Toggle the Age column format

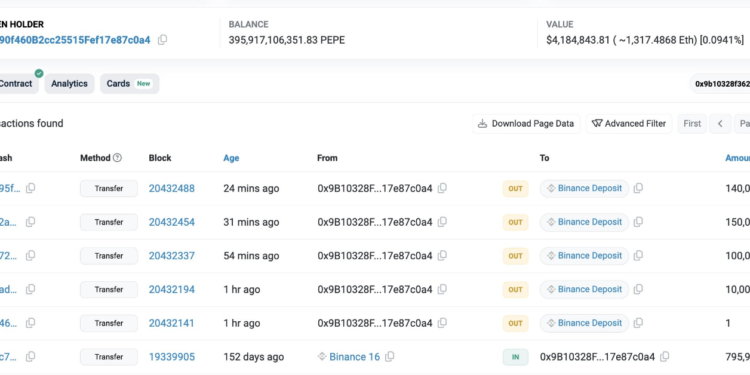(x=231, y=158)
